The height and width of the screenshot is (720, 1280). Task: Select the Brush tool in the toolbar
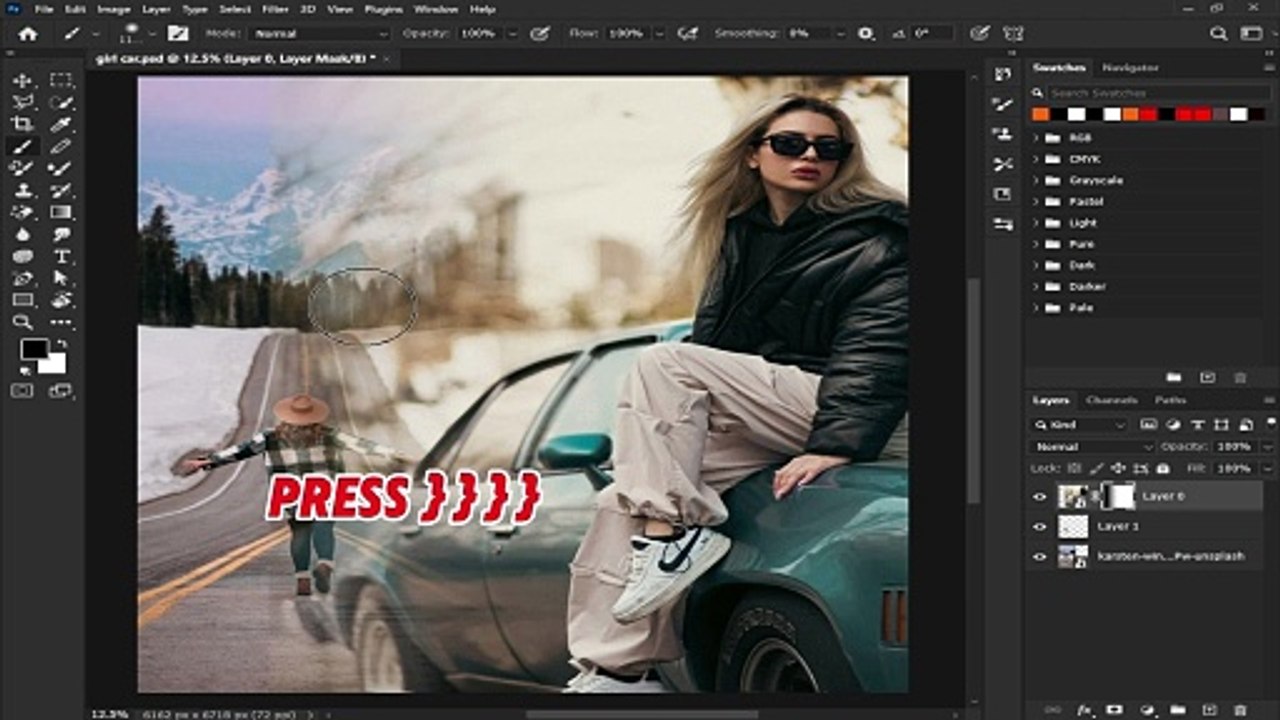tap(22, 147)
